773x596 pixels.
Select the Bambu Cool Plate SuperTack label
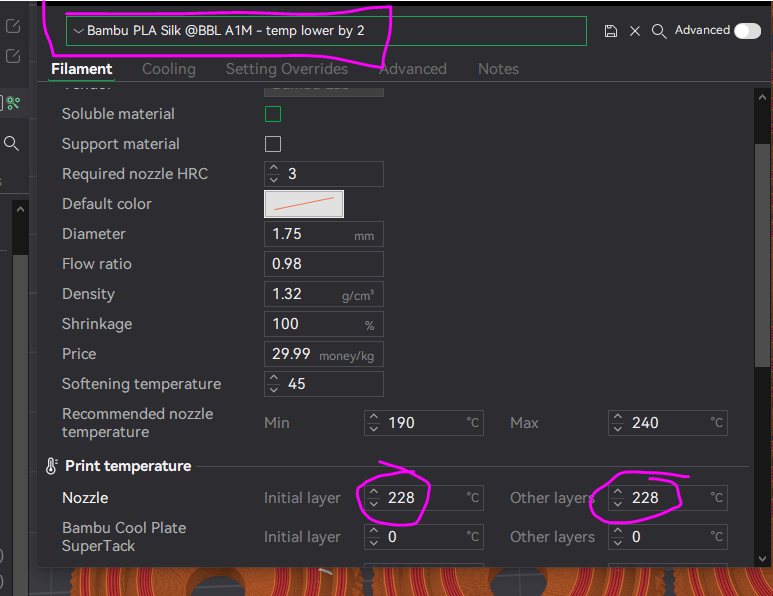124,537
